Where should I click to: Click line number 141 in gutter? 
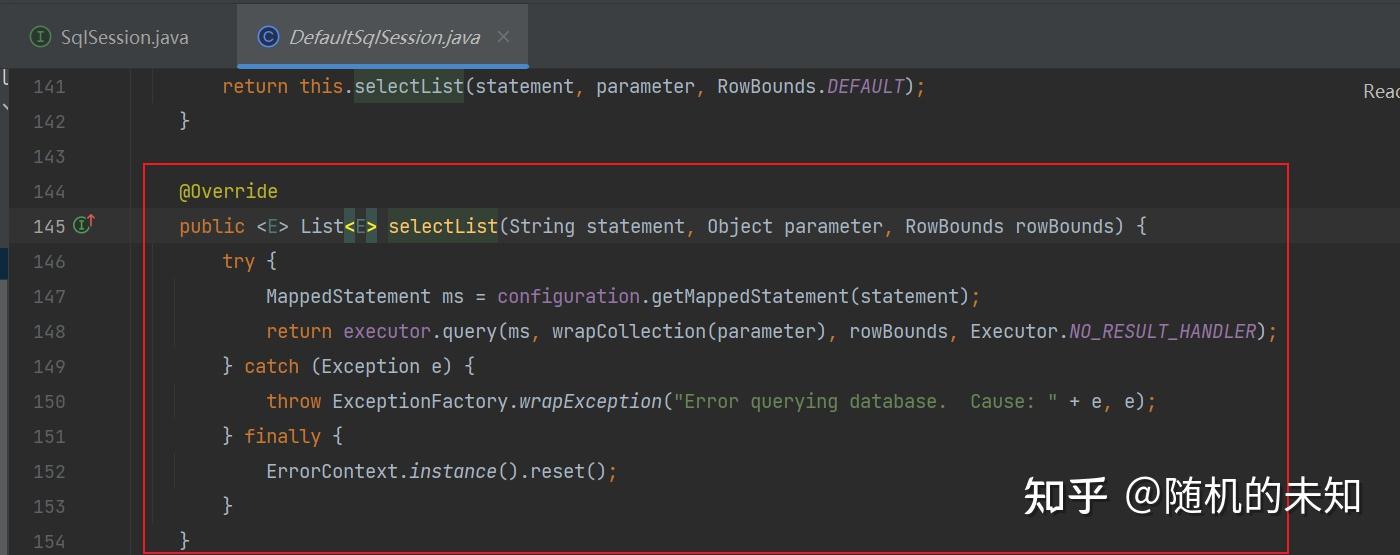[49, 87]
